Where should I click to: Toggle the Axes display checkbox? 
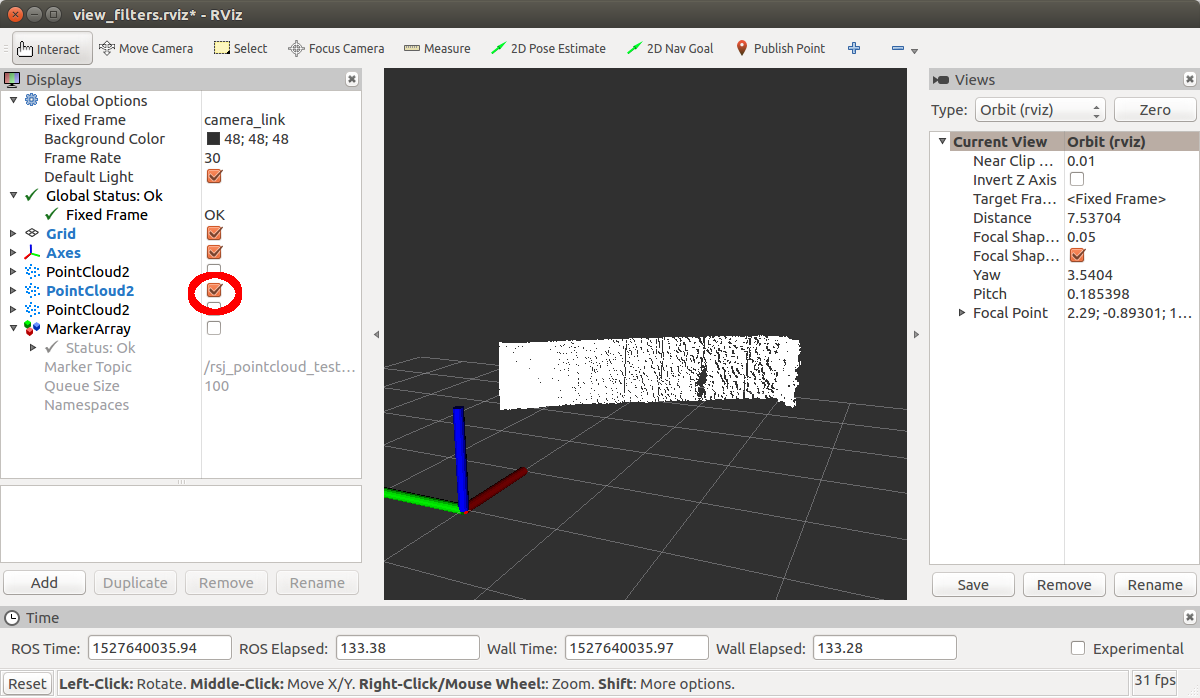(214, 253)
